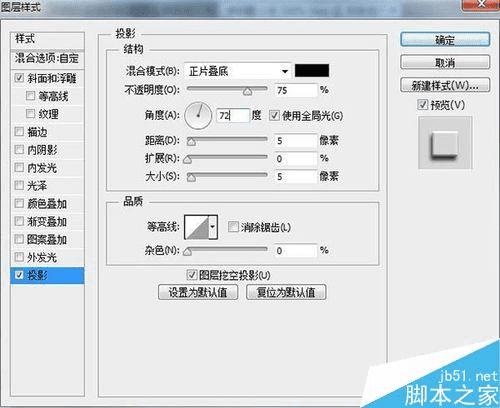The height and width of the screenshot is (408, 500).
Task: Confirm with the 确定 button
Action: (x=445, y=40)
